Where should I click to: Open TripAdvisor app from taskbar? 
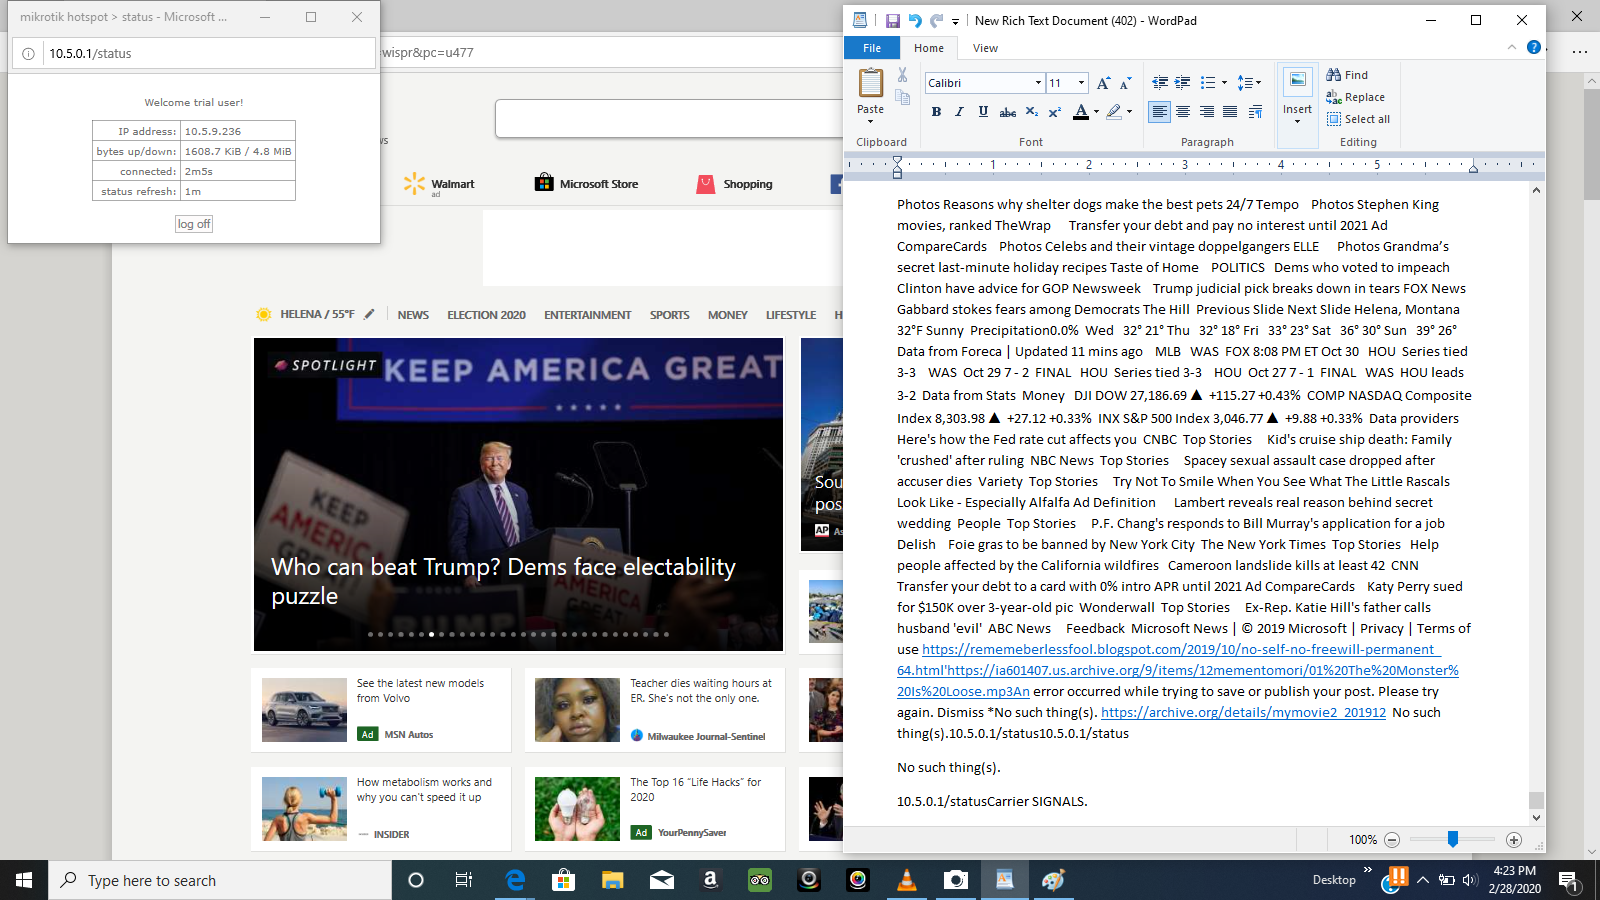tap(760, 880)
